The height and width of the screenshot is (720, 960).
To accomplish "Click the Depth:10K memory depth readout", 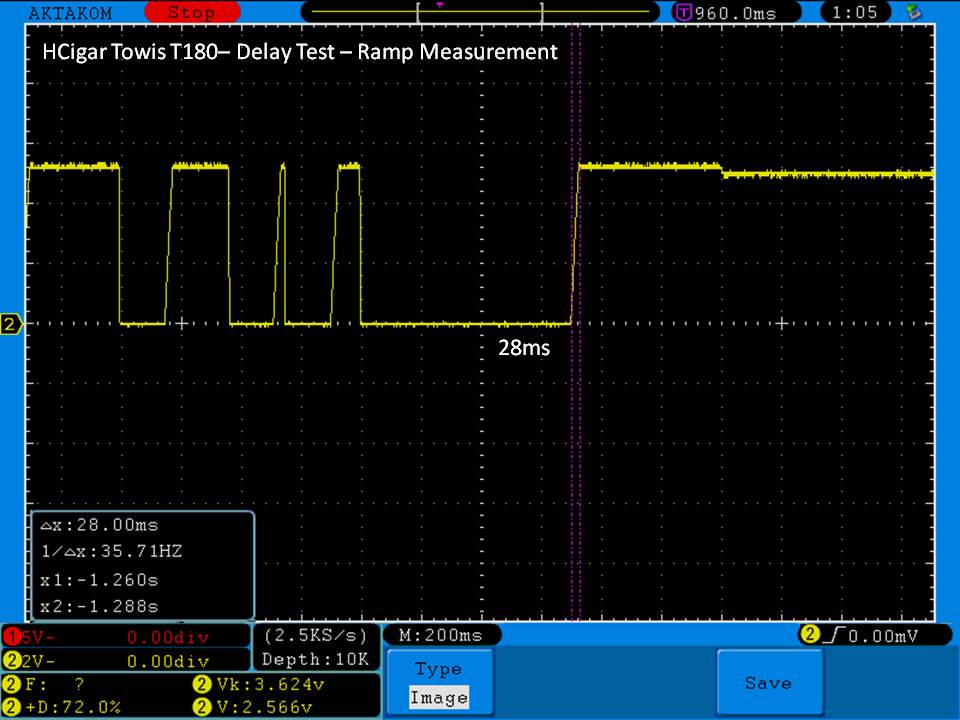I will 316,659.
